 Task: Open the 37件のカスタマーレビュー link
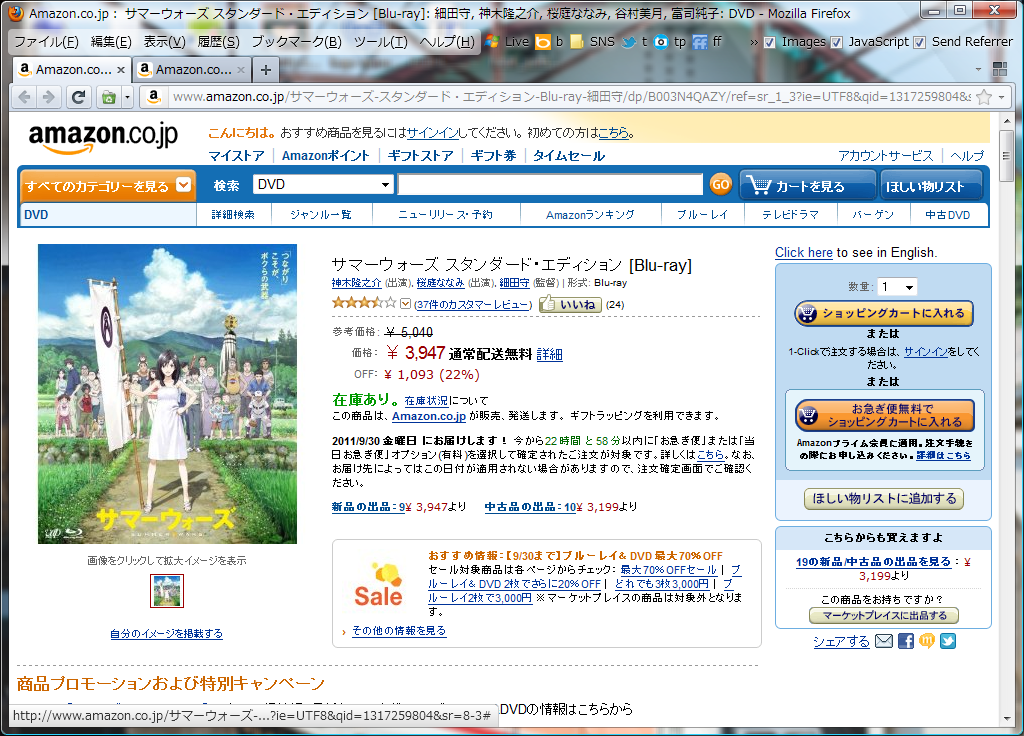pyautogui.click(x=473, y=304)
